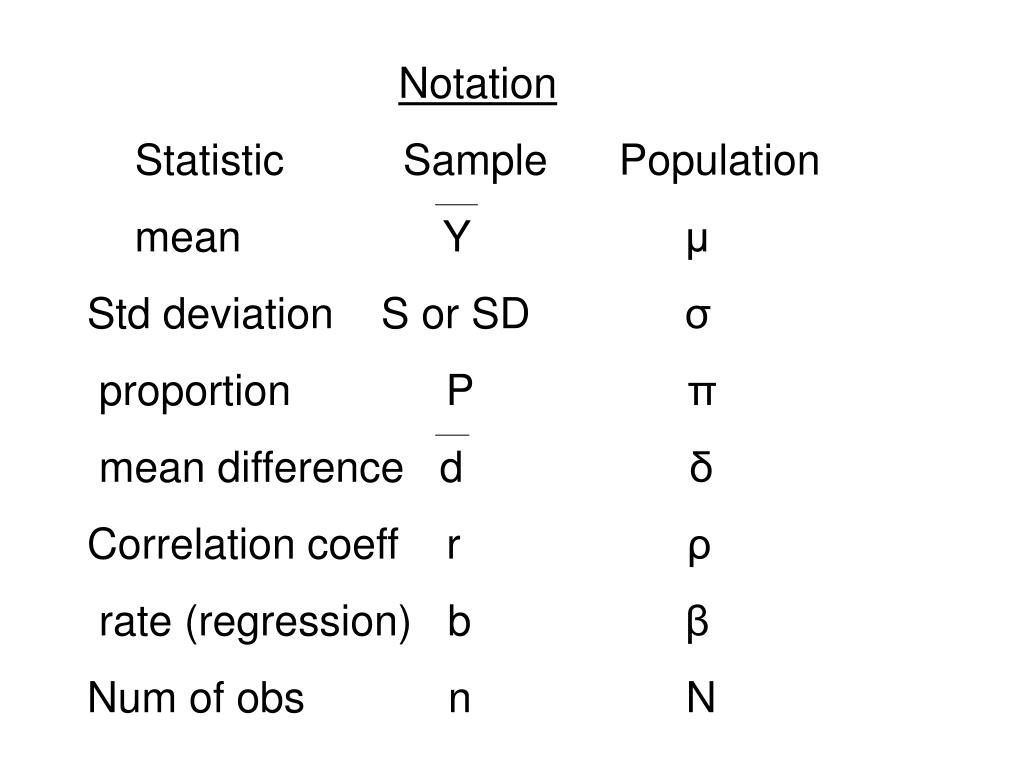Viewport: 1024px width, 768px height.
Task: Select the Sample column header
Action: (475, 161)
